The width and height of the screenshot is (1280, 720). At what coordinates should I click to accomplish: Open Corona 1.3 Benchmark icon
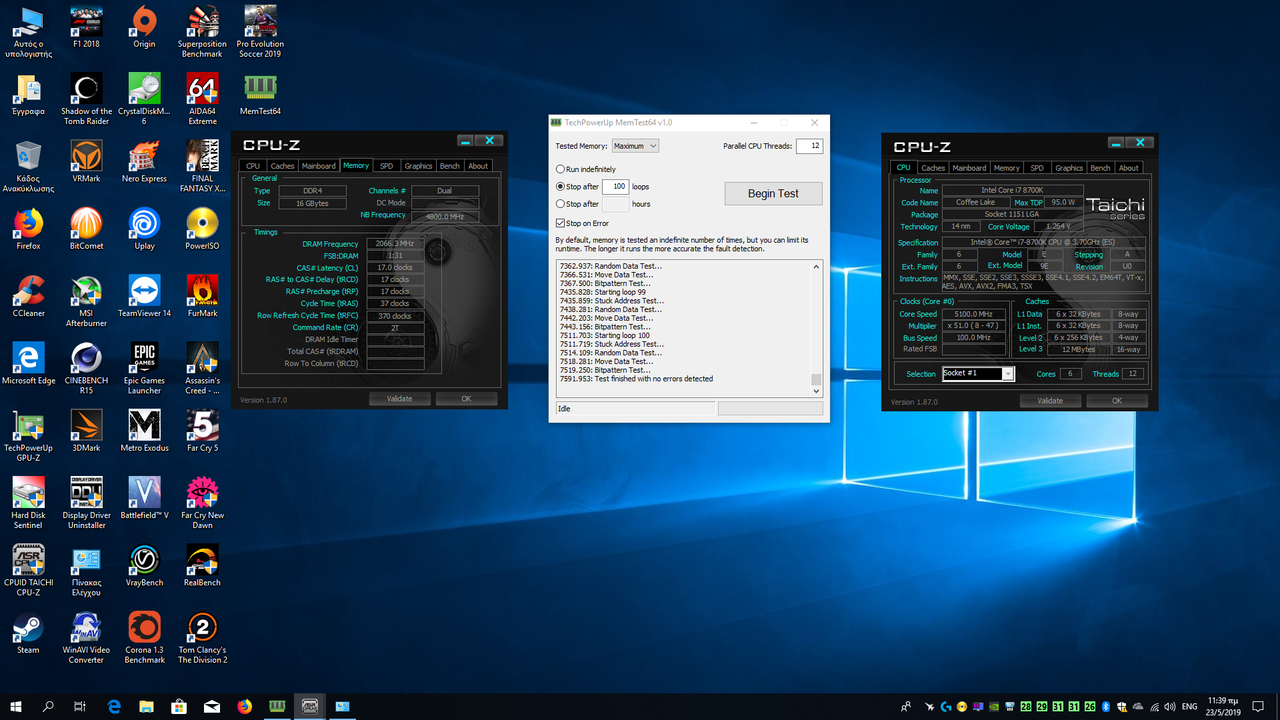click(144, 637)
